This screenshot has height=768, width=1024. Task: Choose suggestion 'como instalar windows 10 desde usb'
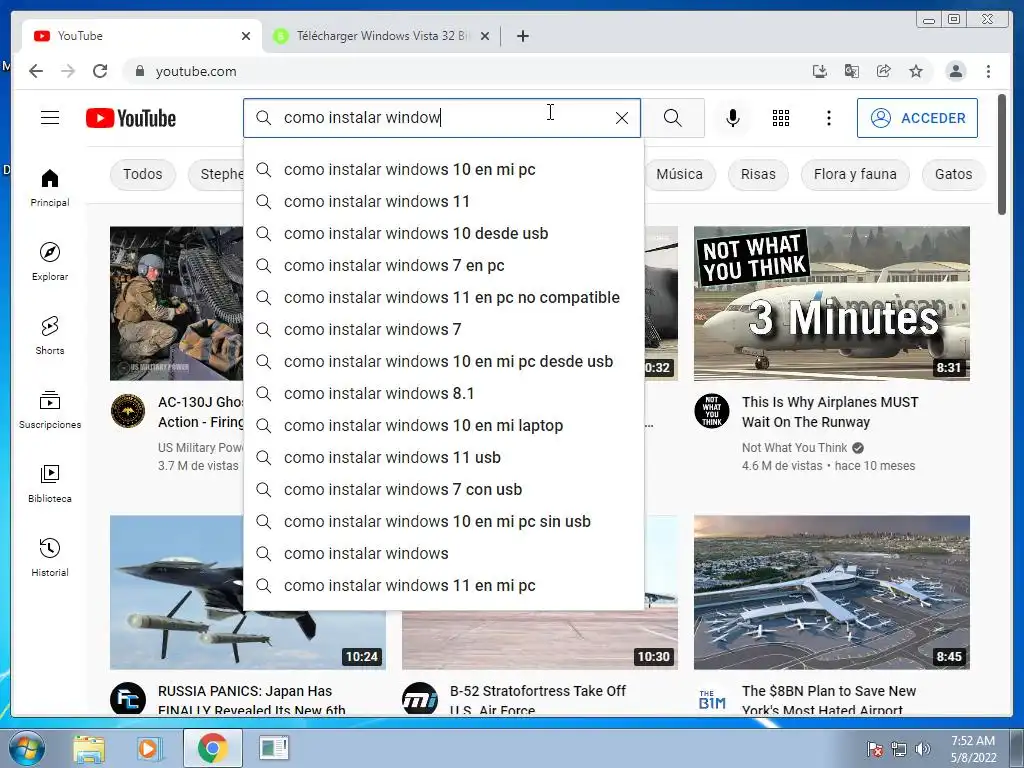[443, 234]
